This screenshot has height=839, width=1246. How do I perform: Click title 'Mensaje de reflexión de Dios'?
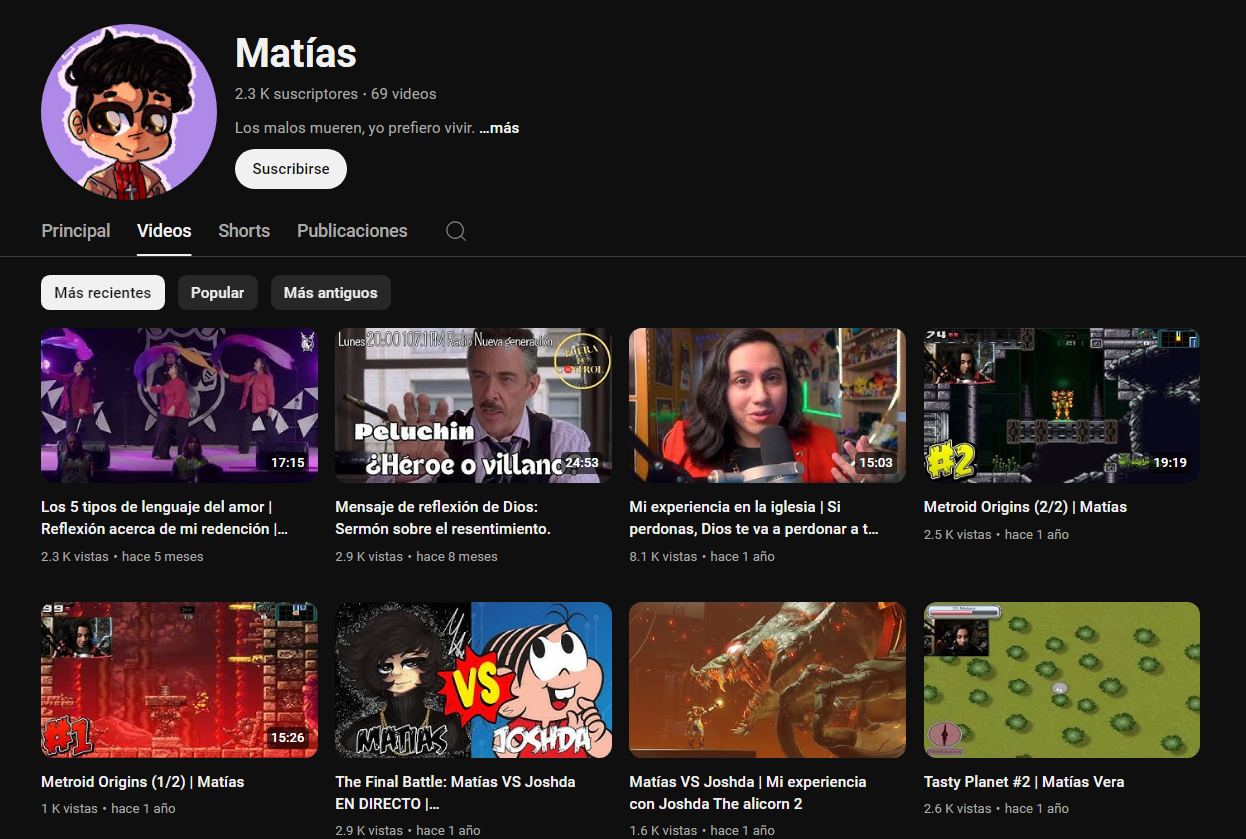(x=444, y=518)
